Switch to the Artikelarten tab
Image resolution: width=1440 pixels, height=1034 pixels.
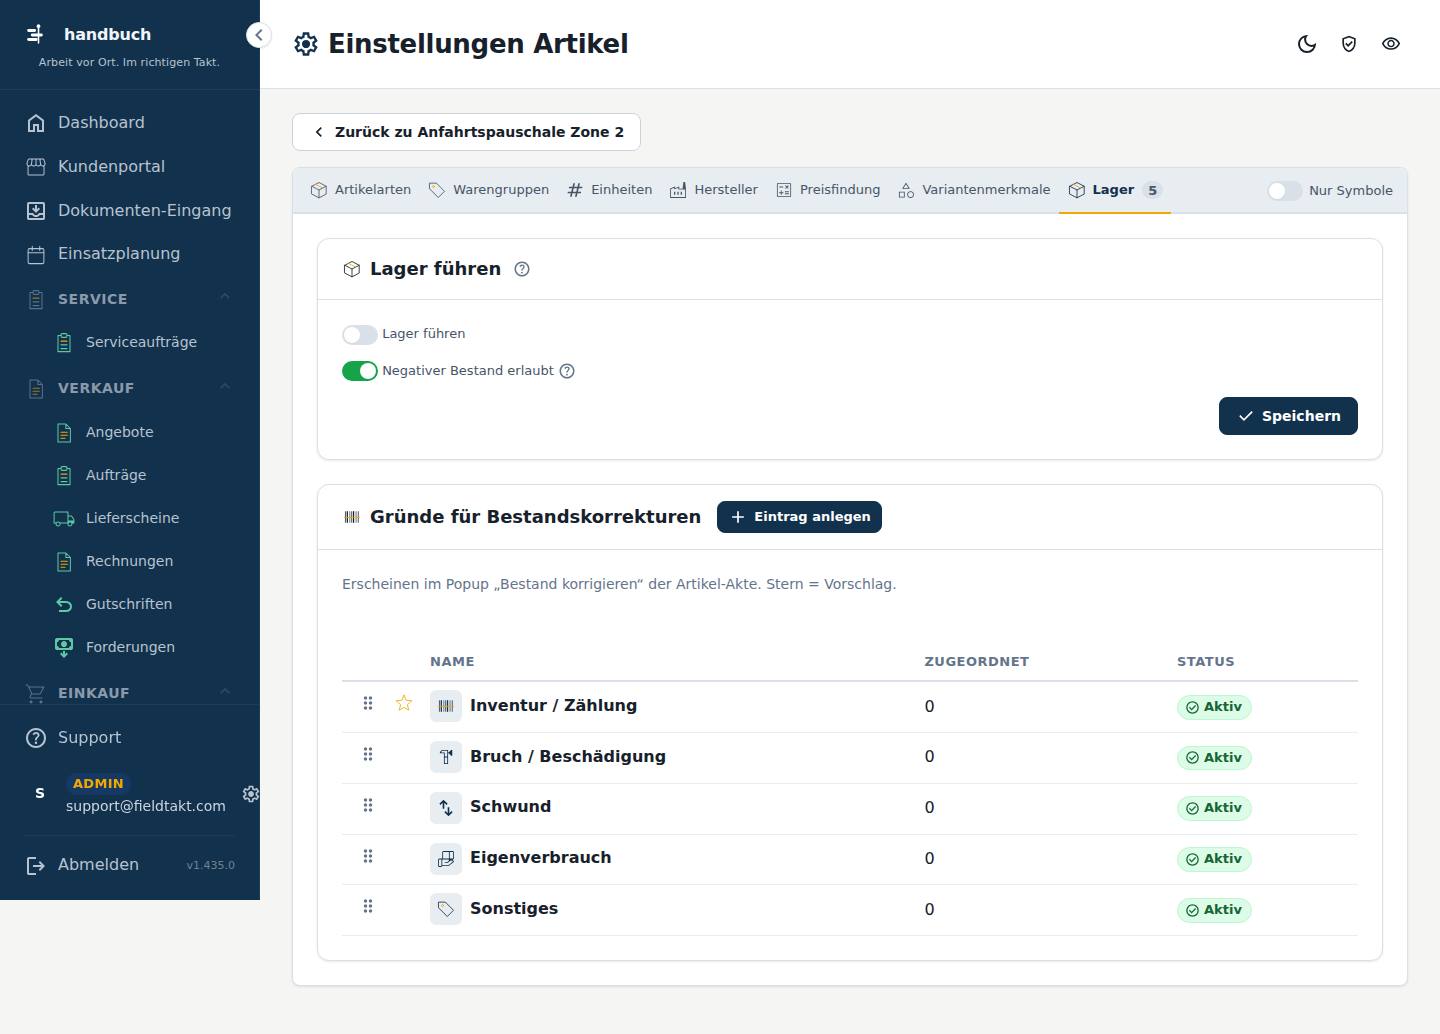(x=361, y=190)
